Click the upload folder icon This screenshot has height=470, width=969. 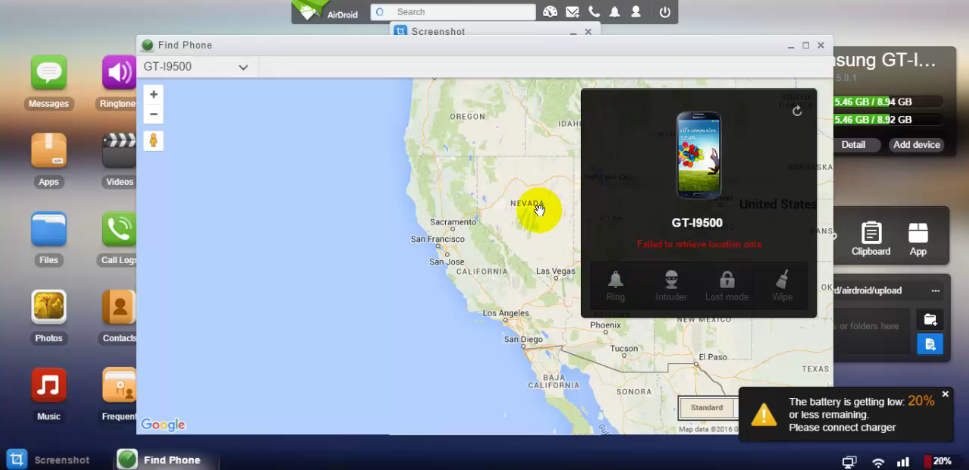point(929,320)
